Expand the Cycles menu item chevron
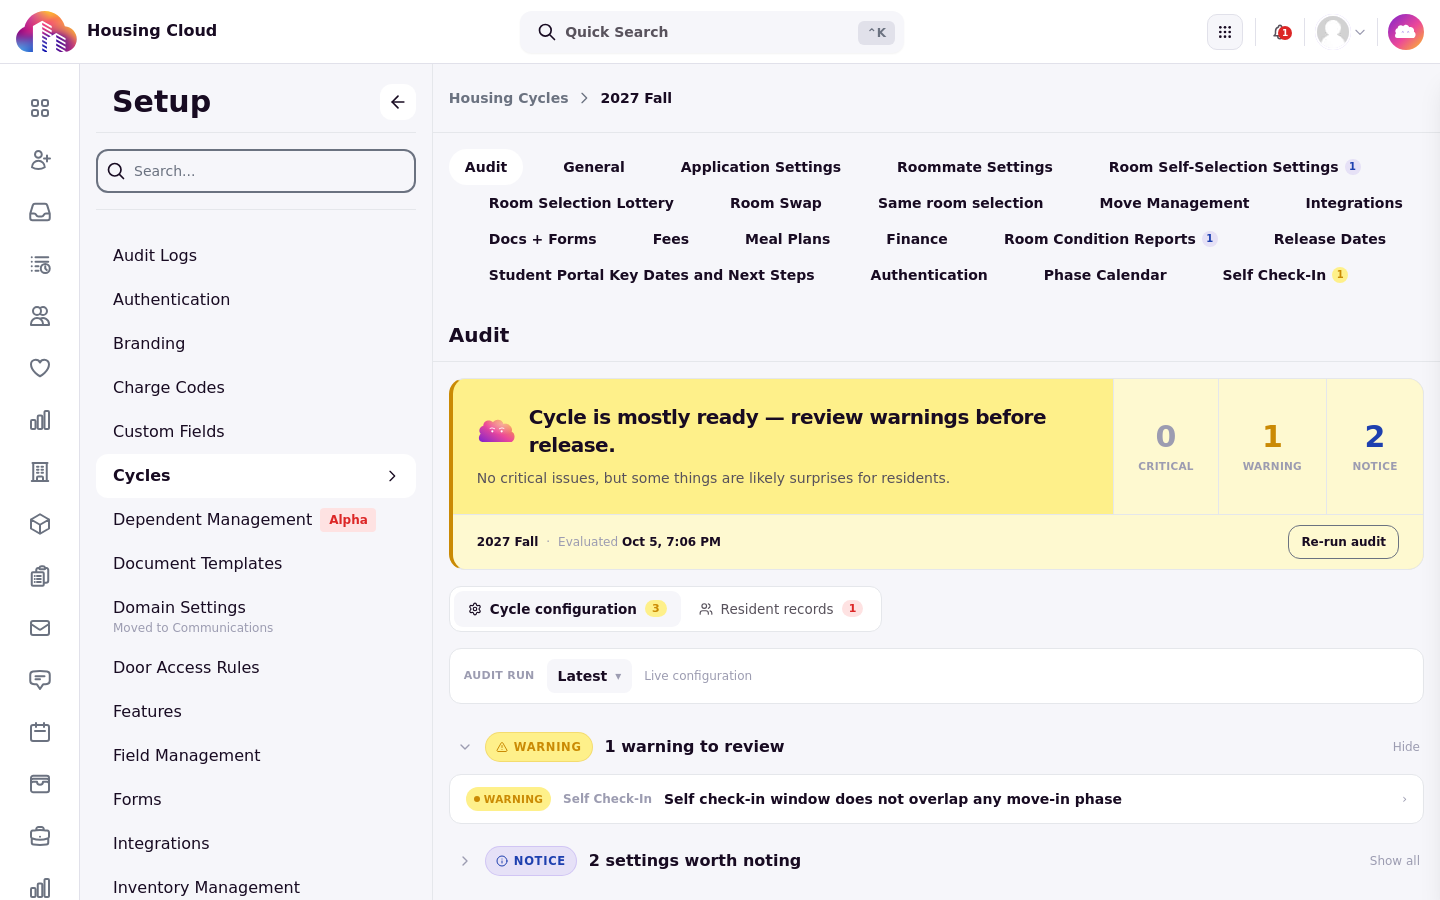The image size is (1440, 900). pos(392,476)
